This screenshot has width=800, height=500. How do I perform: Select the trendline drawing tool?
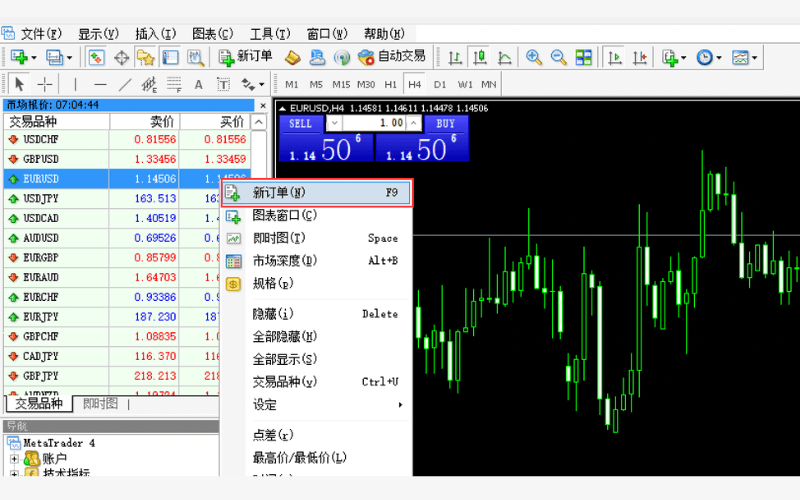[125, 84]
